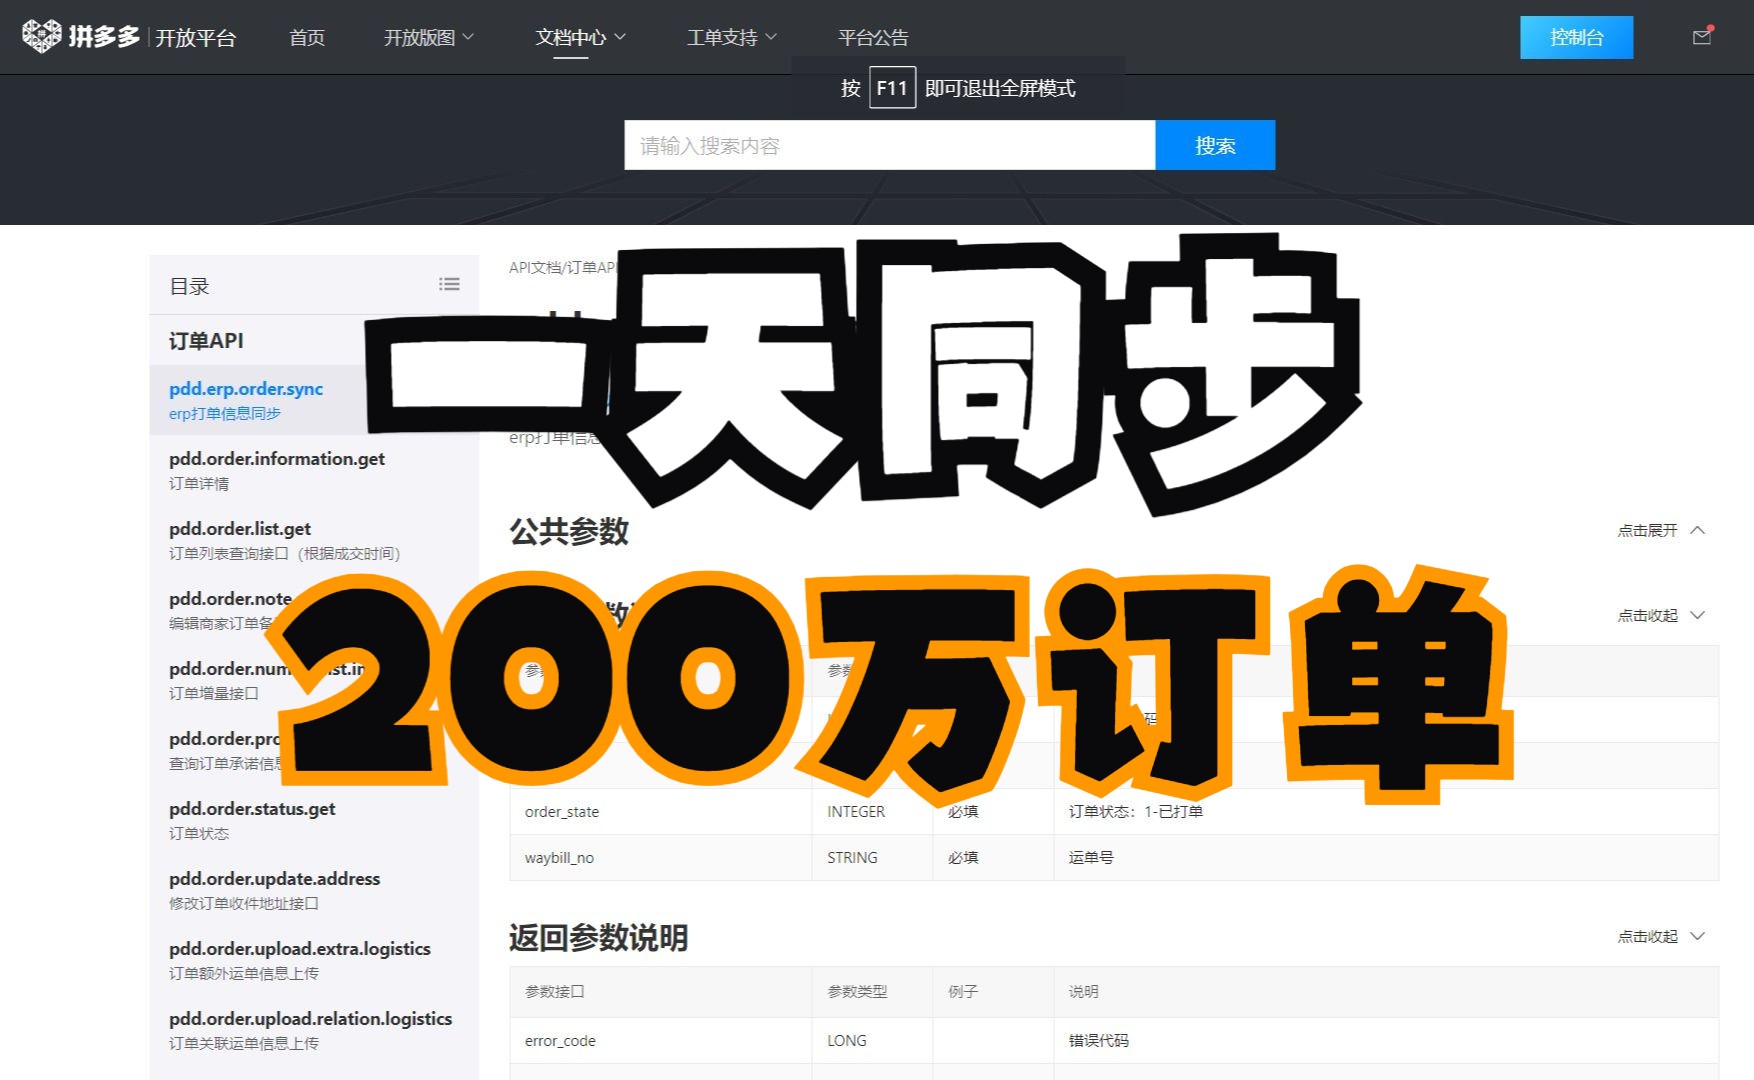Click the 公共参数 section heading
This screenshot has width=1754, height=1080.
point(569,531)
